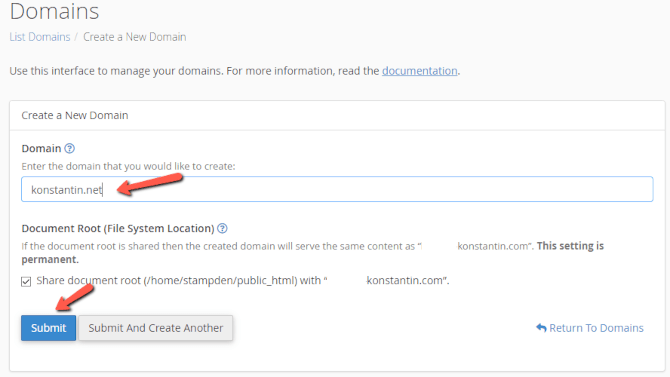Screen dimensions: 670x377
Task: Click the Domain field label
Action: tap(41, 148)
